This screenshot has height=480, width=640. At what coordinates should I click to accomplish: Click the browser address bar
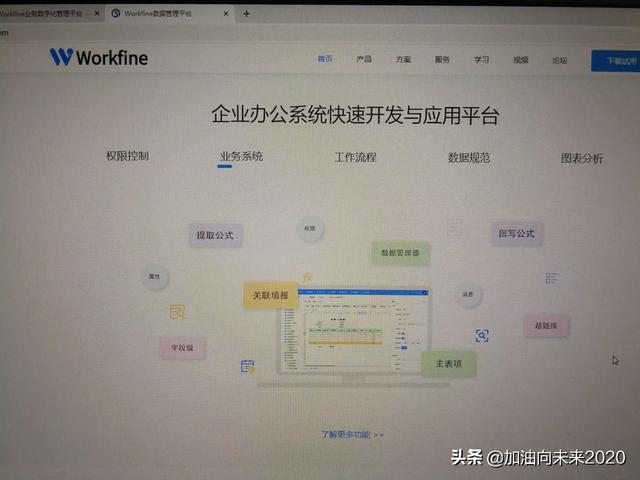coord(320,33)
